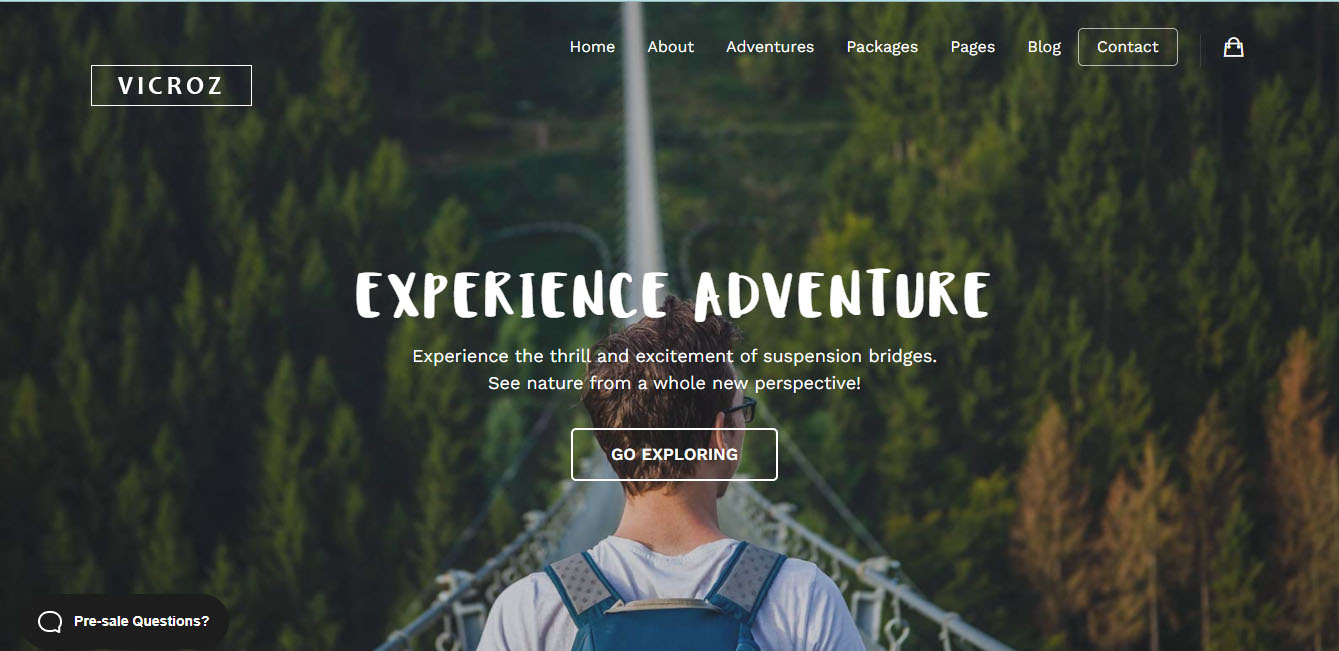
Task: Click the EXPERIENCE ADVENTURE headline
Action: point(673,295)
